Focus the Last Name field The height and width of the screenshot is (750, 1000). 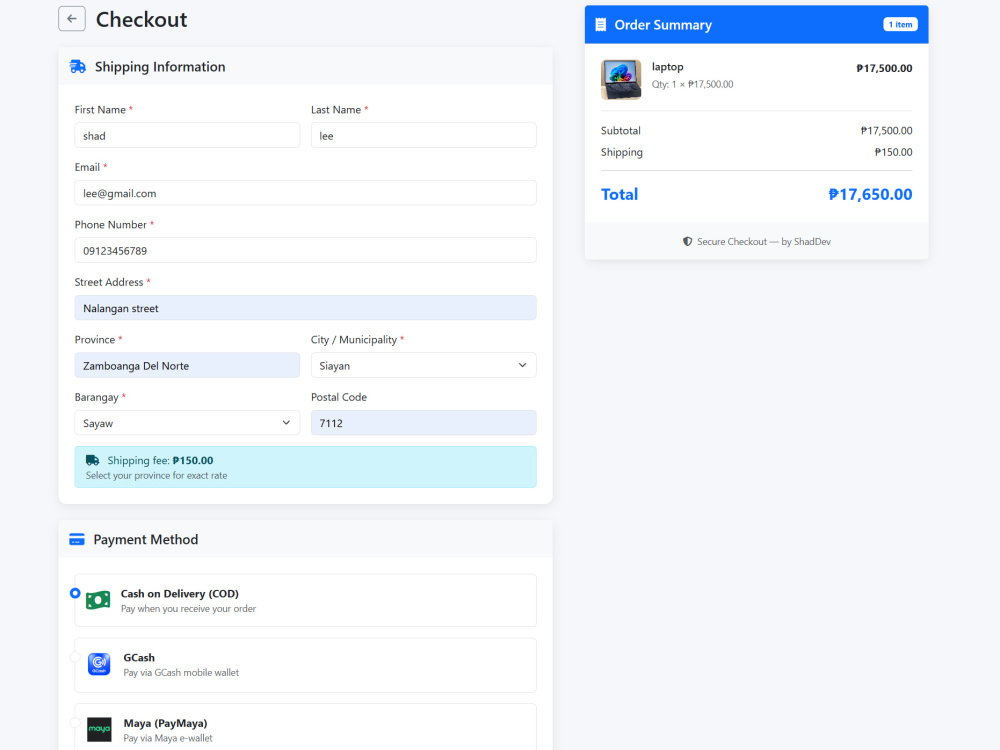click(x=423, y=135)
